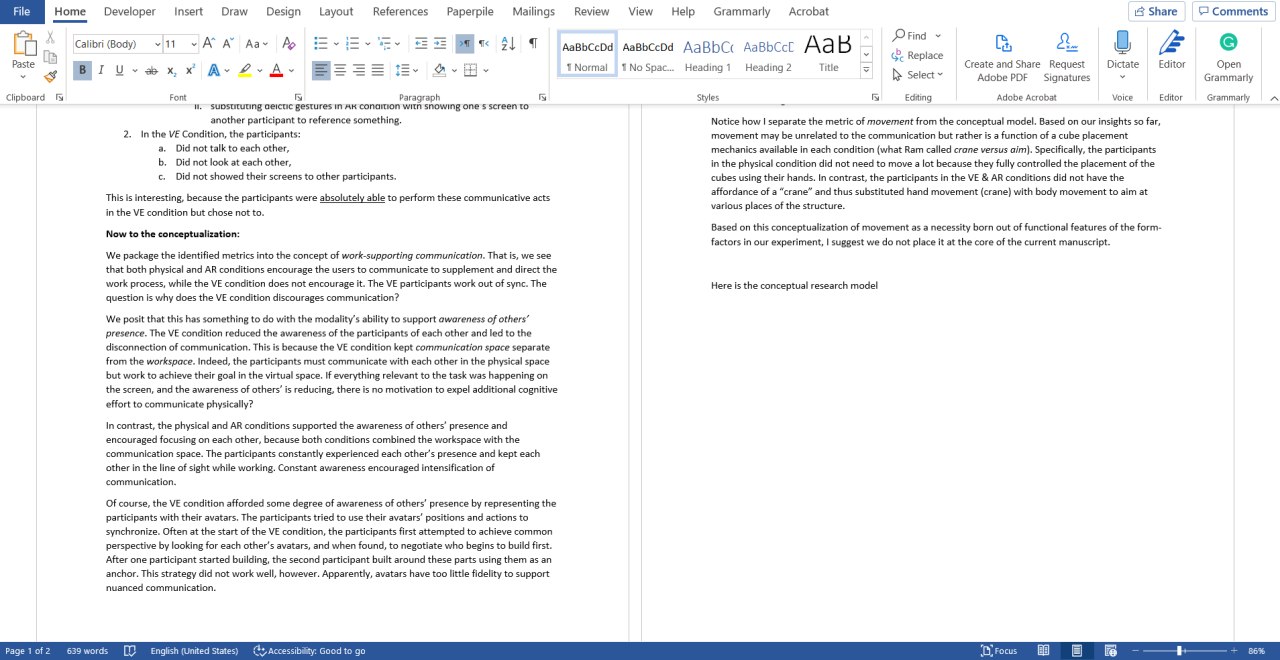This screenshot has width=1280, height=660.
Task: Toggle right-to-left text direction
Action: 484,44
